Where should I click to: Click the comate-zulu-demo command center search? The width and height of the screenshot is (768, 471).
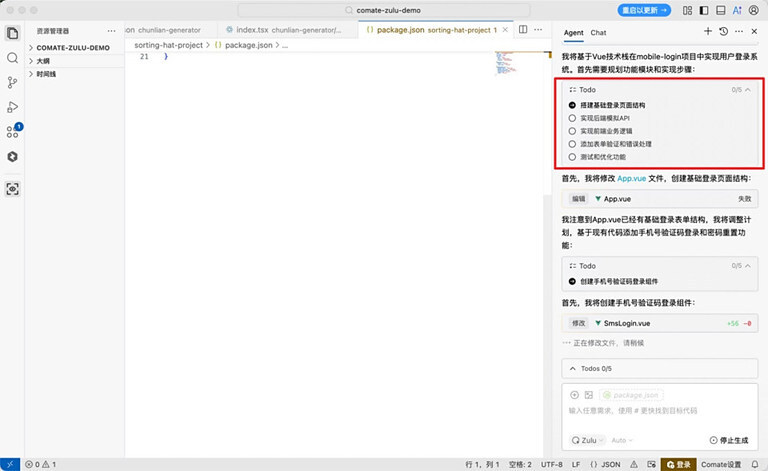tap(384, 10)
